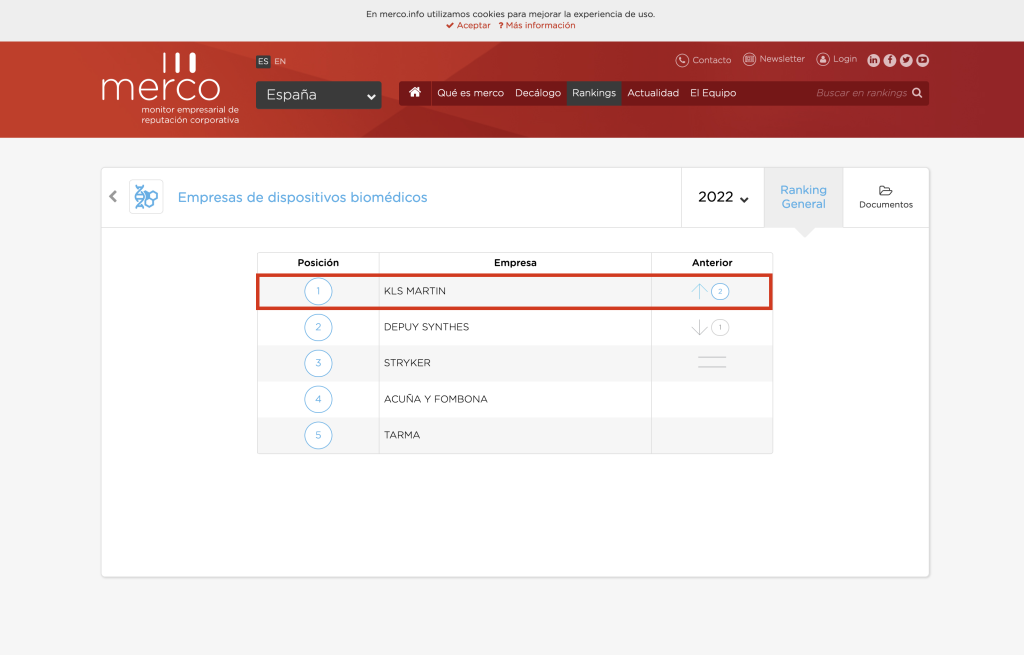Open merco's Twitter page
The image size is (1024, 655).
coord(906,60)
